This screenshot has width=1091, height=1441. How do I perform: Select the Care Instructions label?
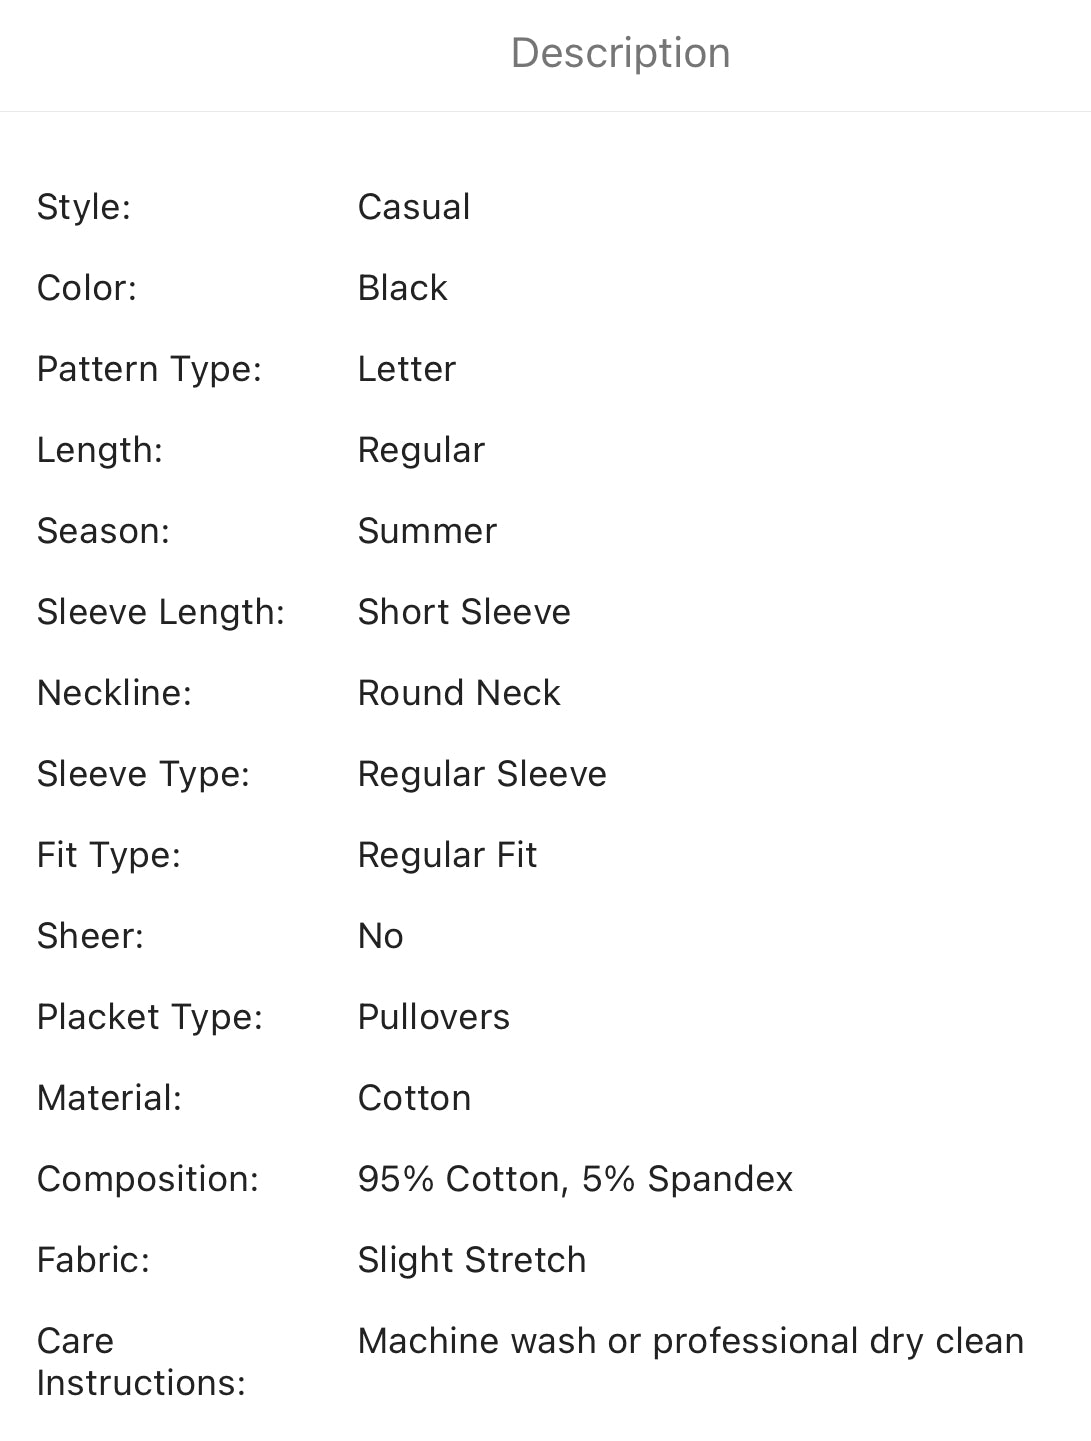tap(141, 1362)
